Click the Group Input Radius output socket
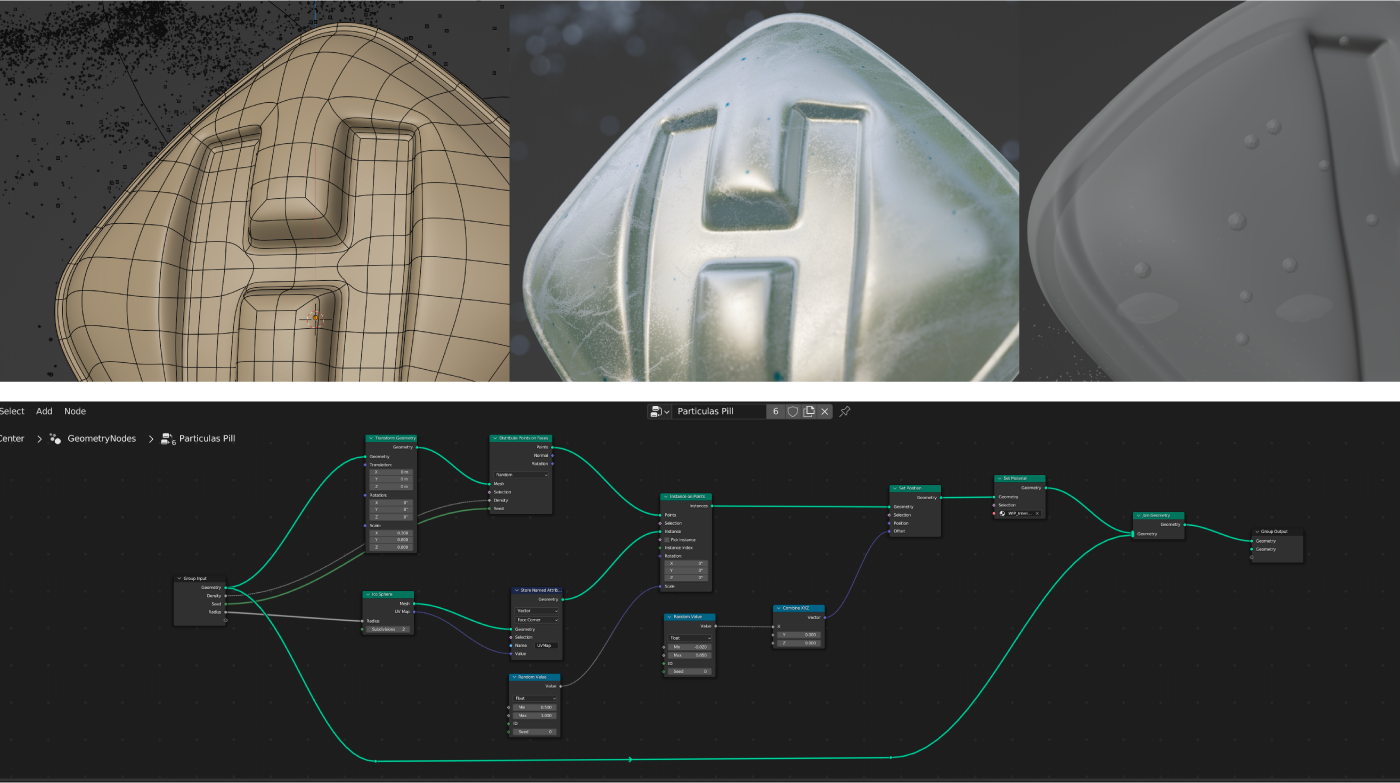 click(226, 611)
